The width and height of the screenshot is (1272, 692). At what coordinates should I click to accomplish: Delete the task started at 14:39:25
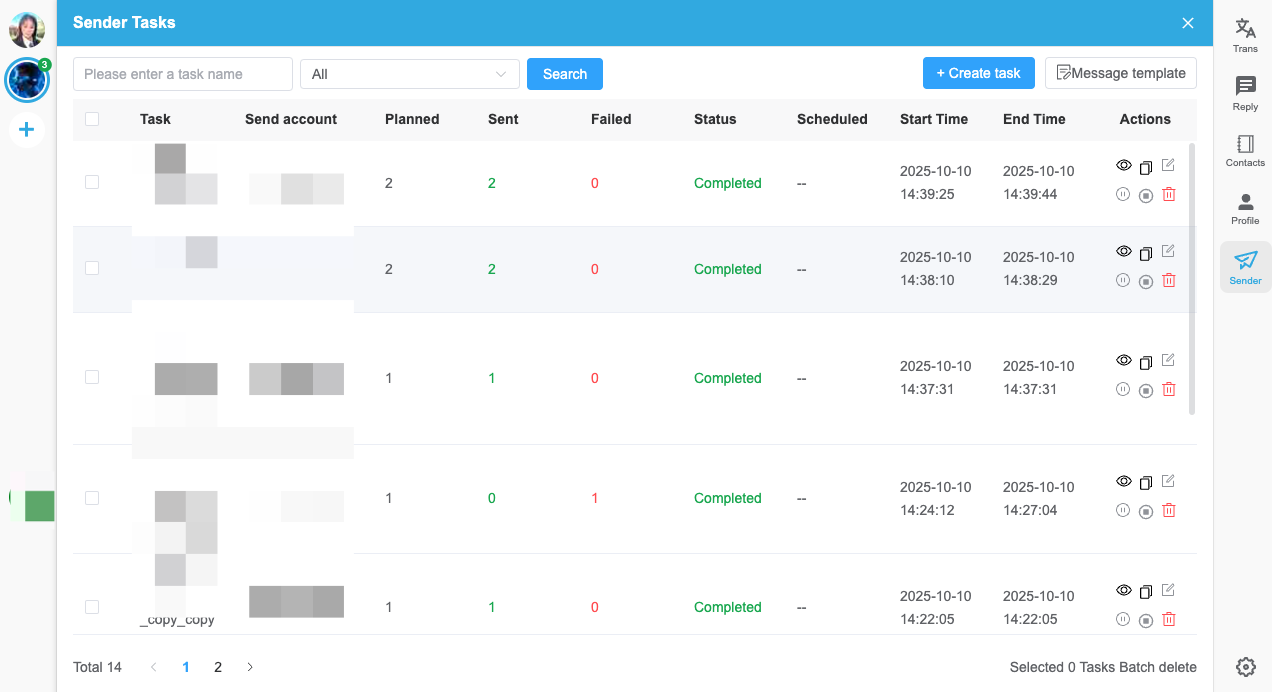pyautogui.click(x=1168, y=195)
